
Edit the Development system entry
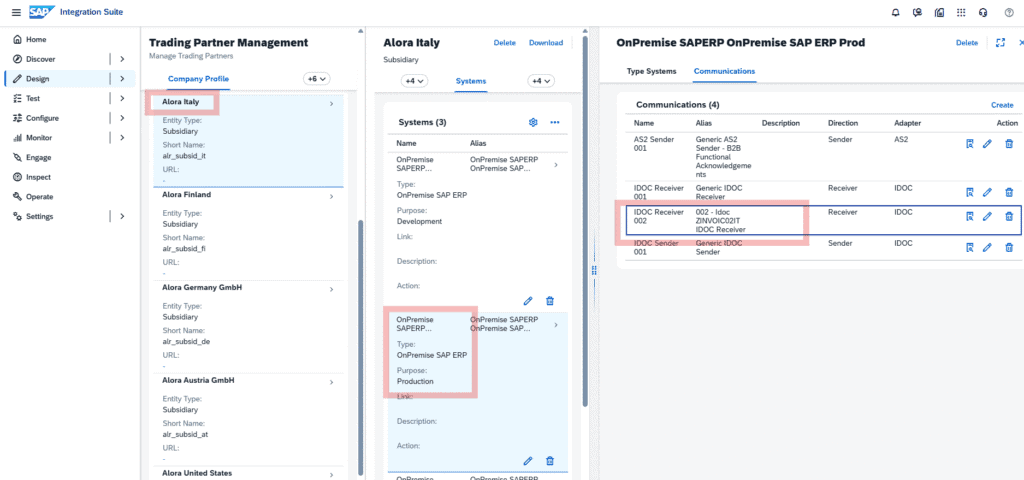click(528, 300)
